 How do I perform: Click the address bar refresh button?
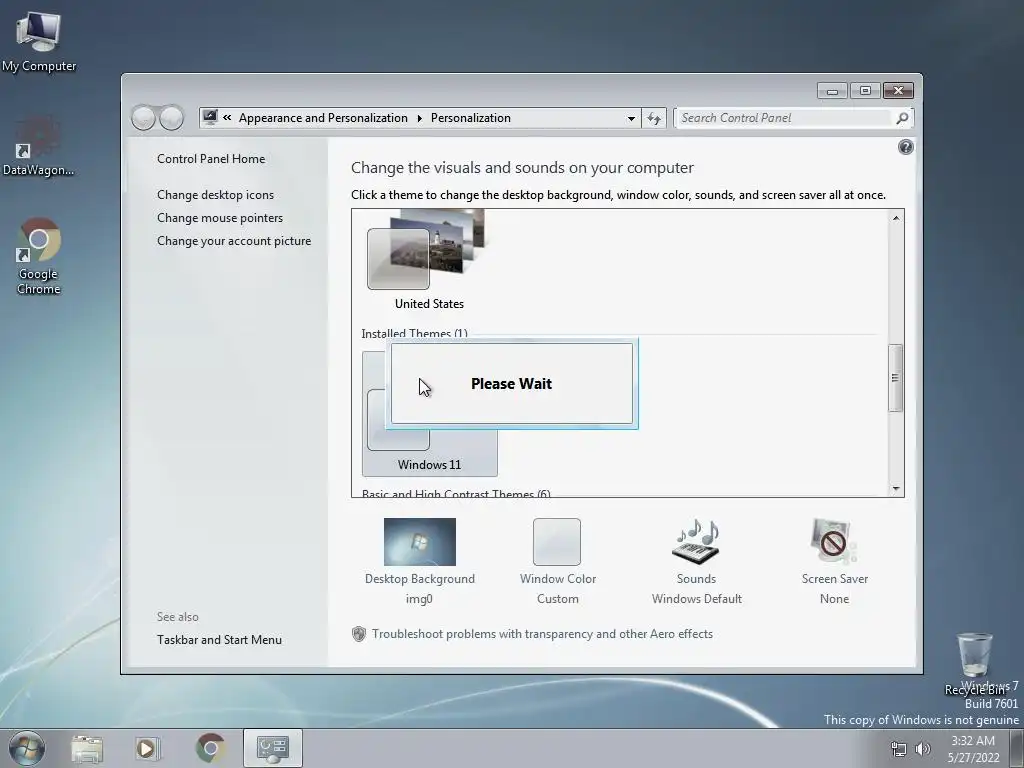point(654,118)
